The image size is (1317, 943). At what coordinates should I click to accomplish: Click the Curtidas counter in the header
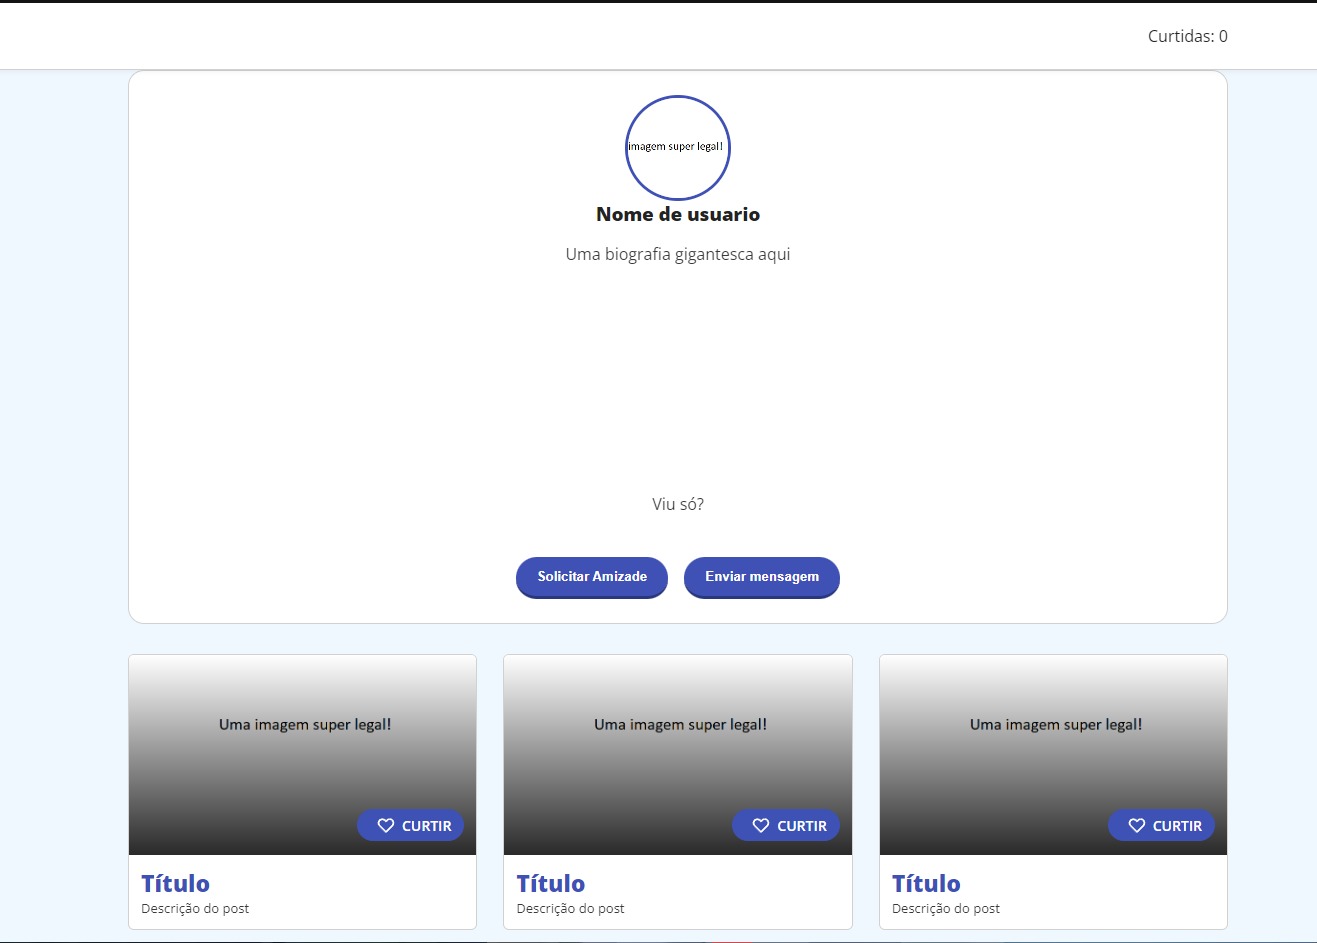click(x=1187, y=36)
